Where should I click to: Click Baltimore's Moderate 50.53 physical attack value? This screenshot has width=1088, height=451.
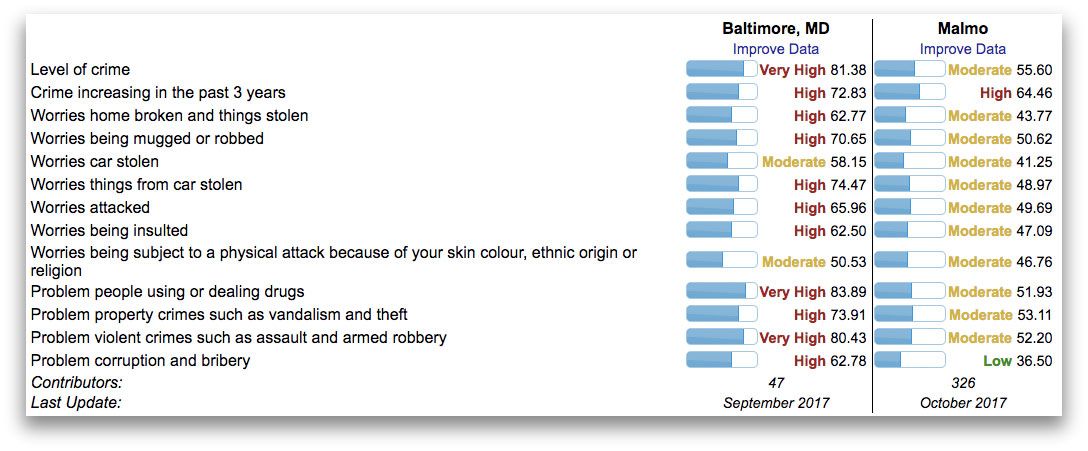pos(813,262)
